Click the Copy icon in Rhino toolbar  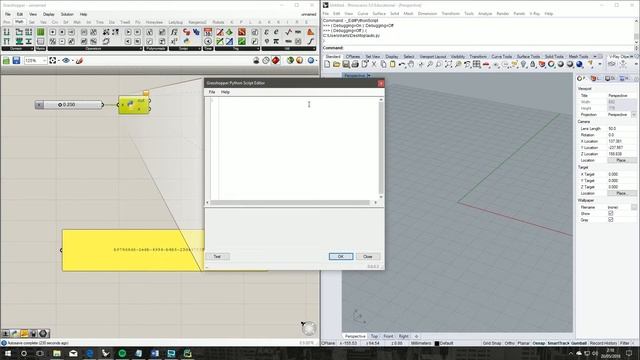383,64
